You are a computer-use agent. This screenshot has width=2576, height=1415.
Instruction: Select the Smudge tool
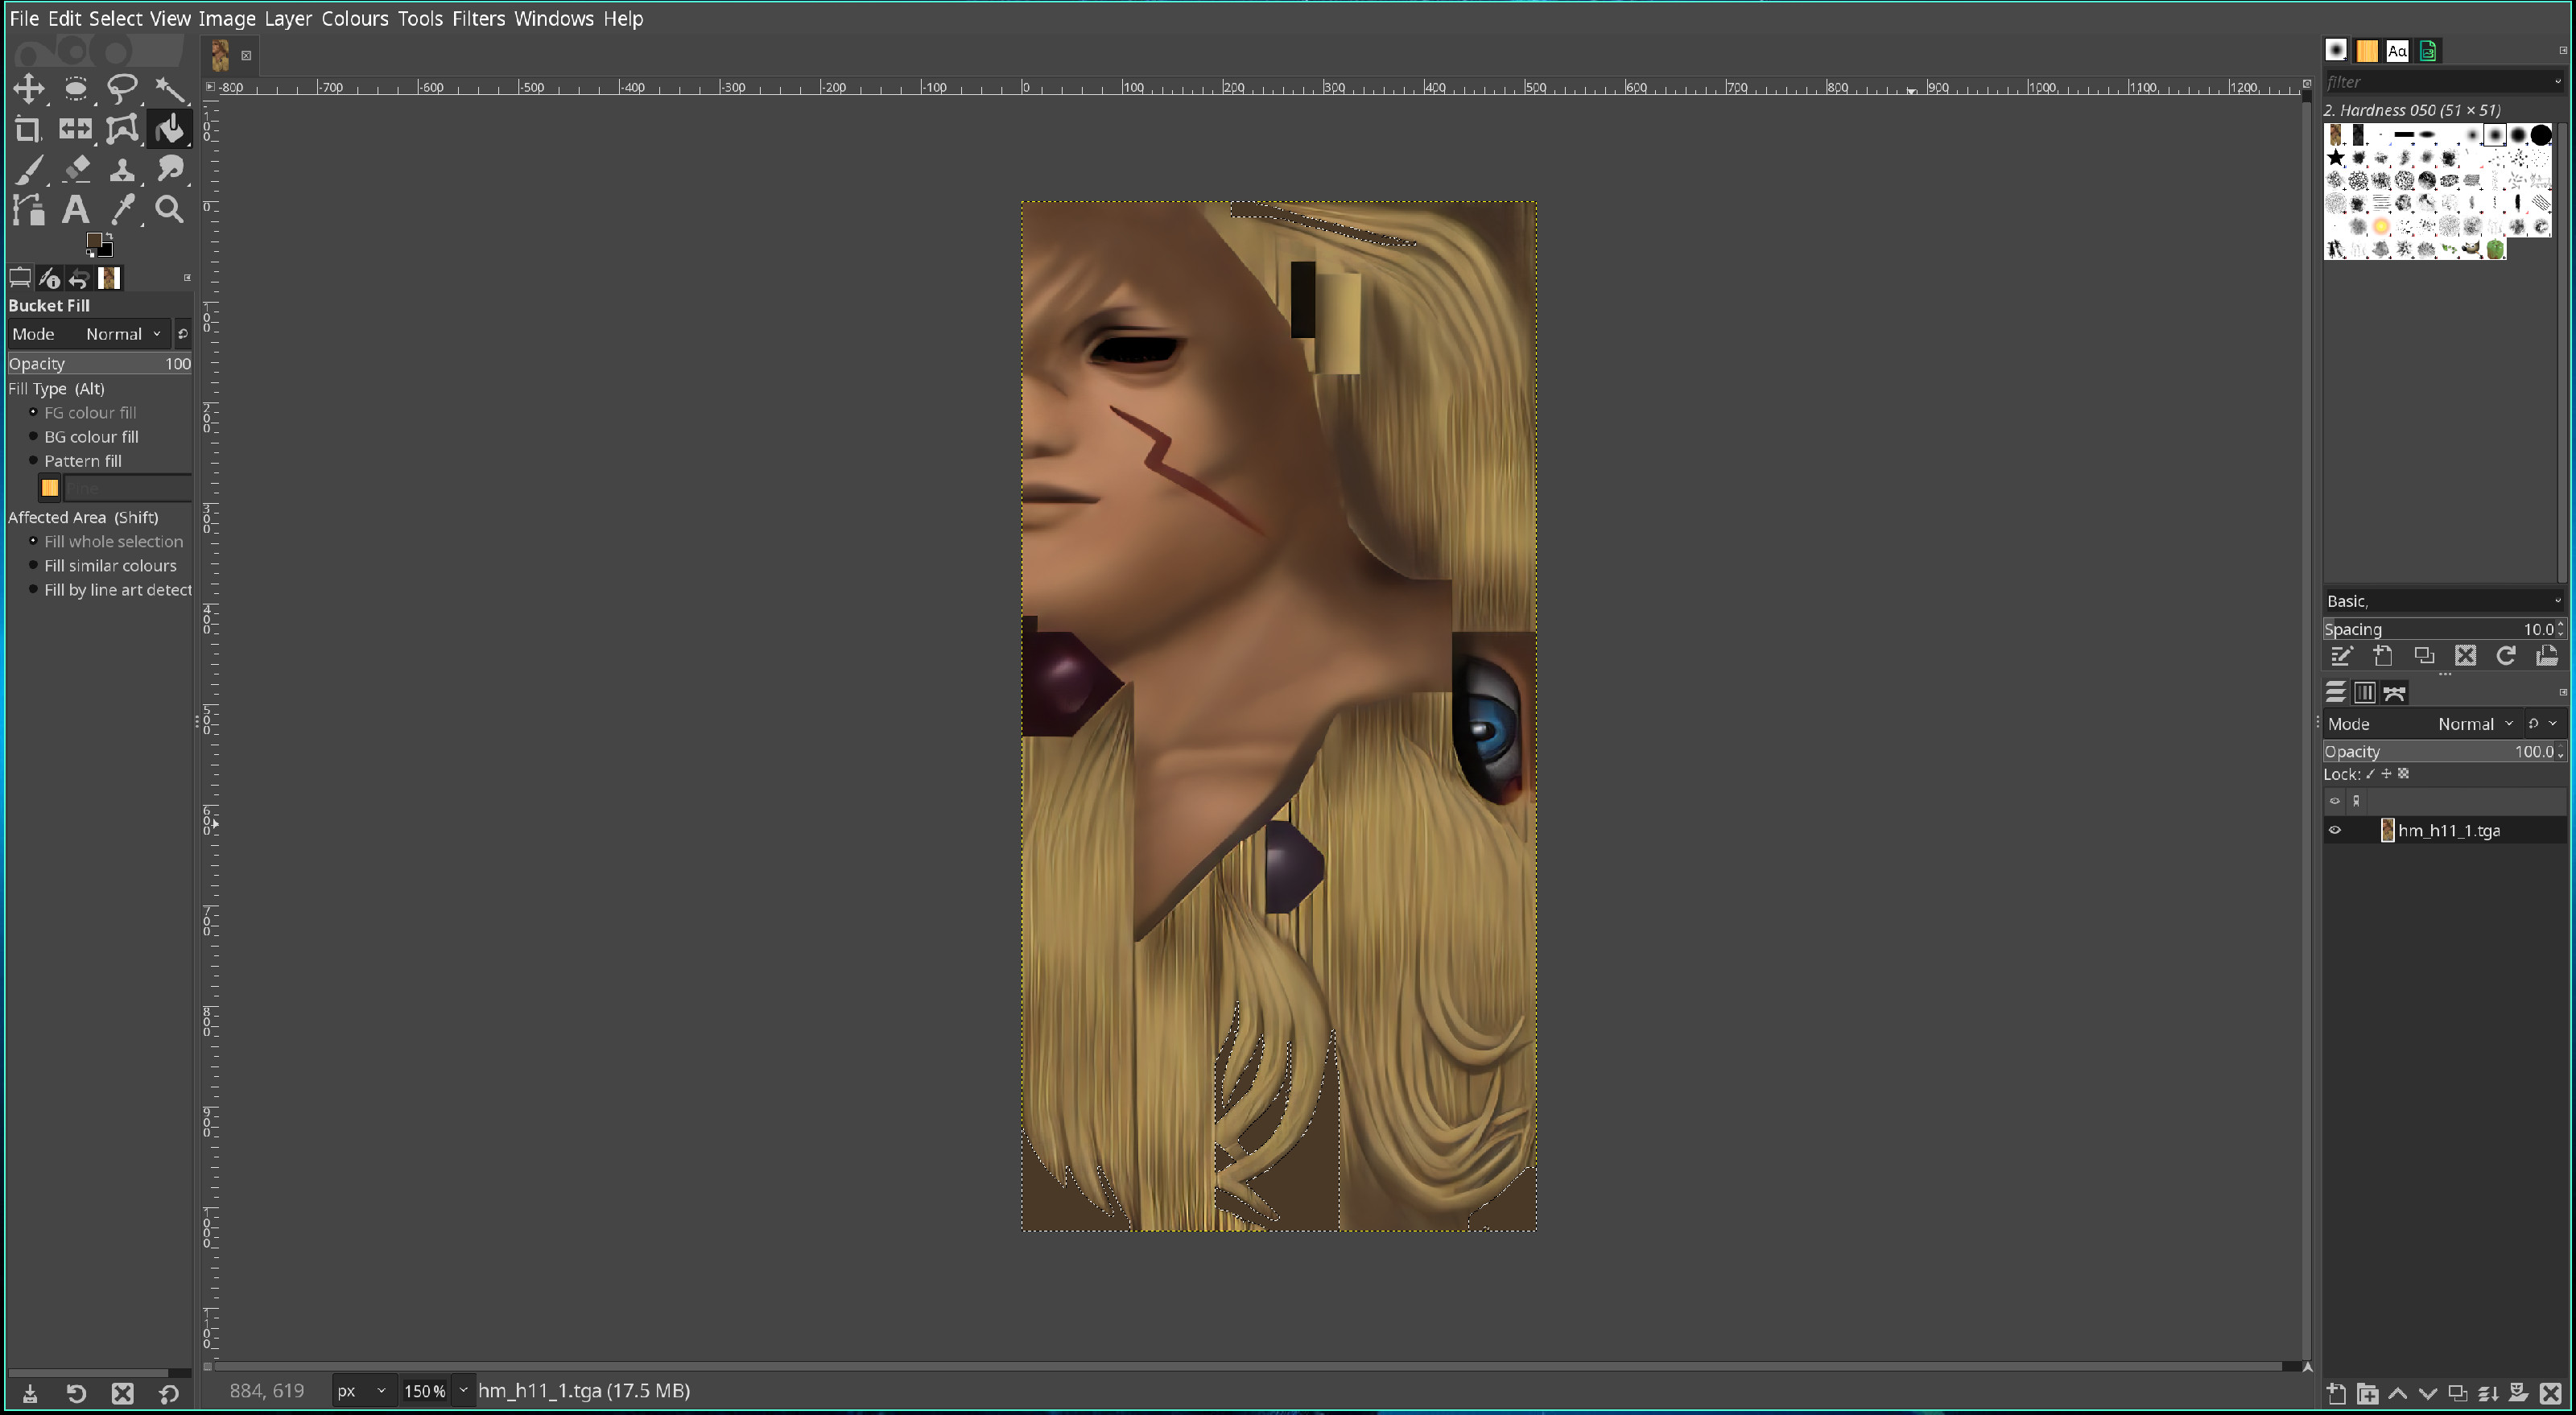tap(169, 169)
